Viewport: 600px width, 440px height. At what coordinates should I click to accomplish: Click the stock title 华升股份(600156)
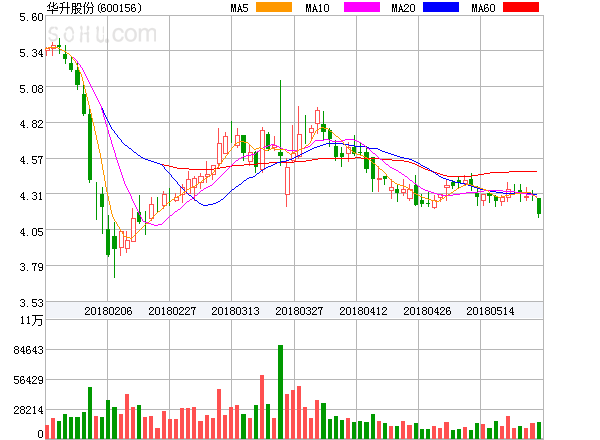point(94,8)
